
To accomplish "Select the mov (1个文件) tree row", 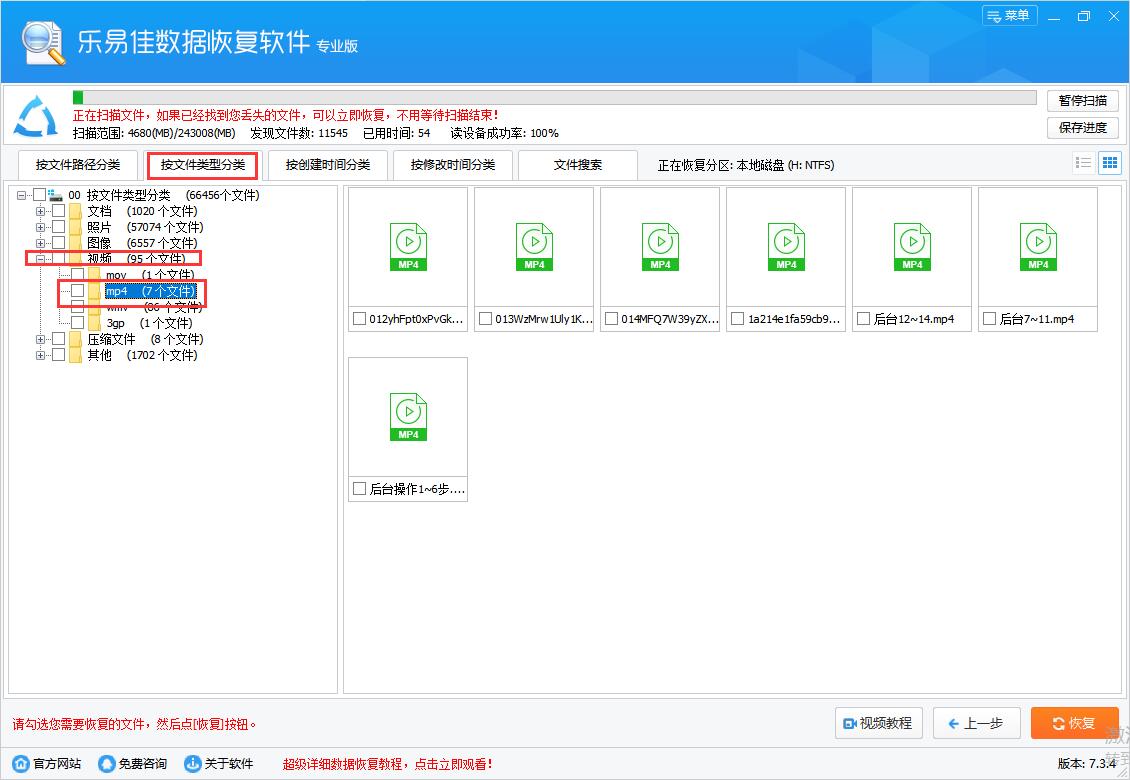I will click(x=150, y=275).
